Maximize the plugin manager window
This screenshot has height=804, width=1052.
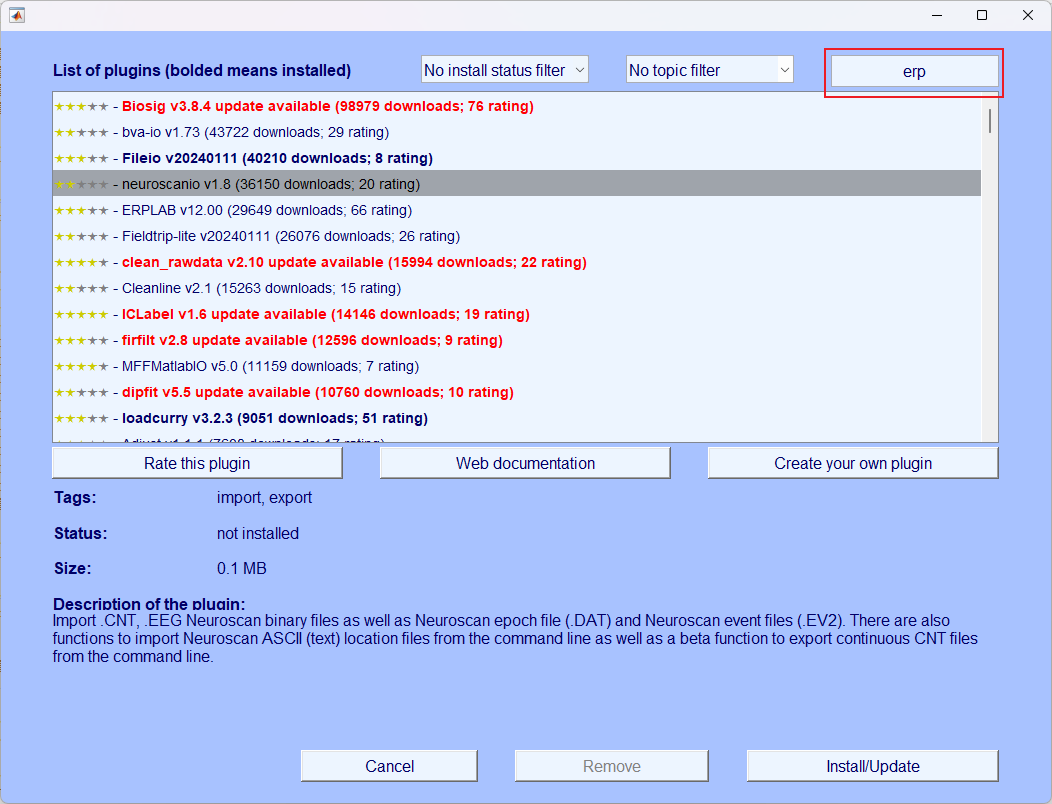point(982,15)
